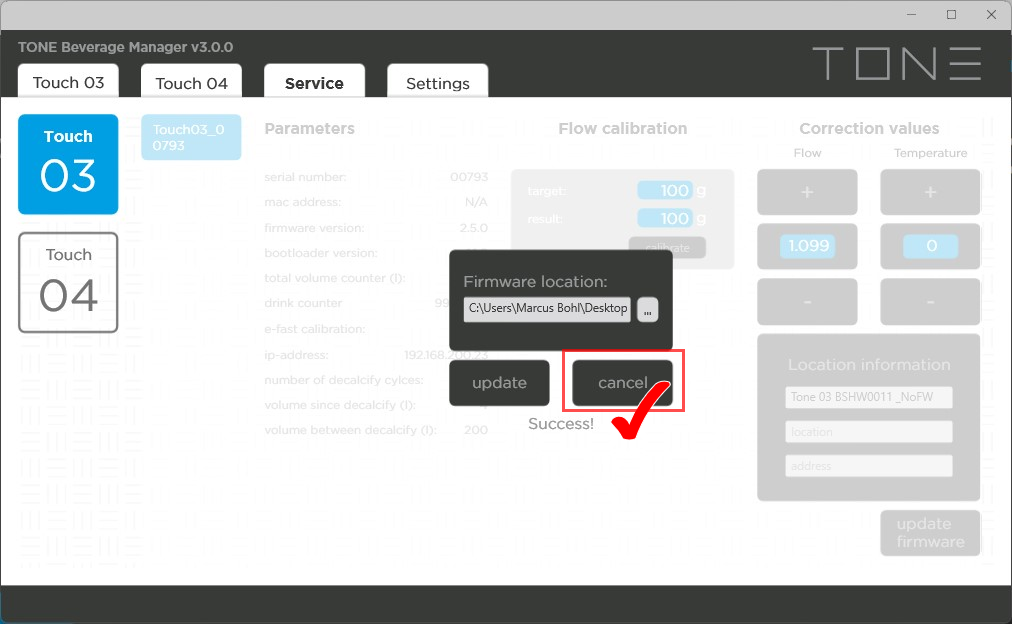The image size is (1012, 624).
Task: Click the 'firmware version:' label
Action: pyautogui.click(x=314, y=228)
